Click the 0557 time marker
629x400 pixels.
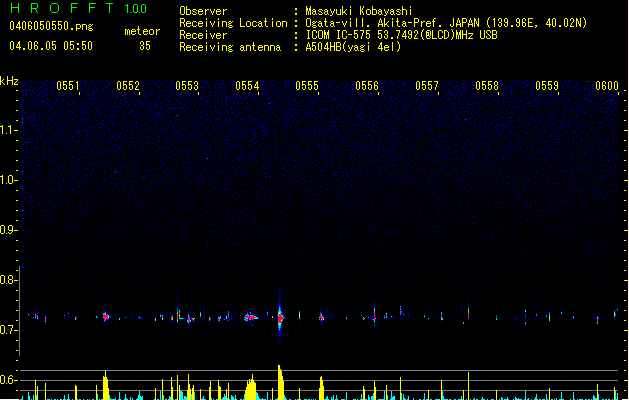click(x=427, y=86)
